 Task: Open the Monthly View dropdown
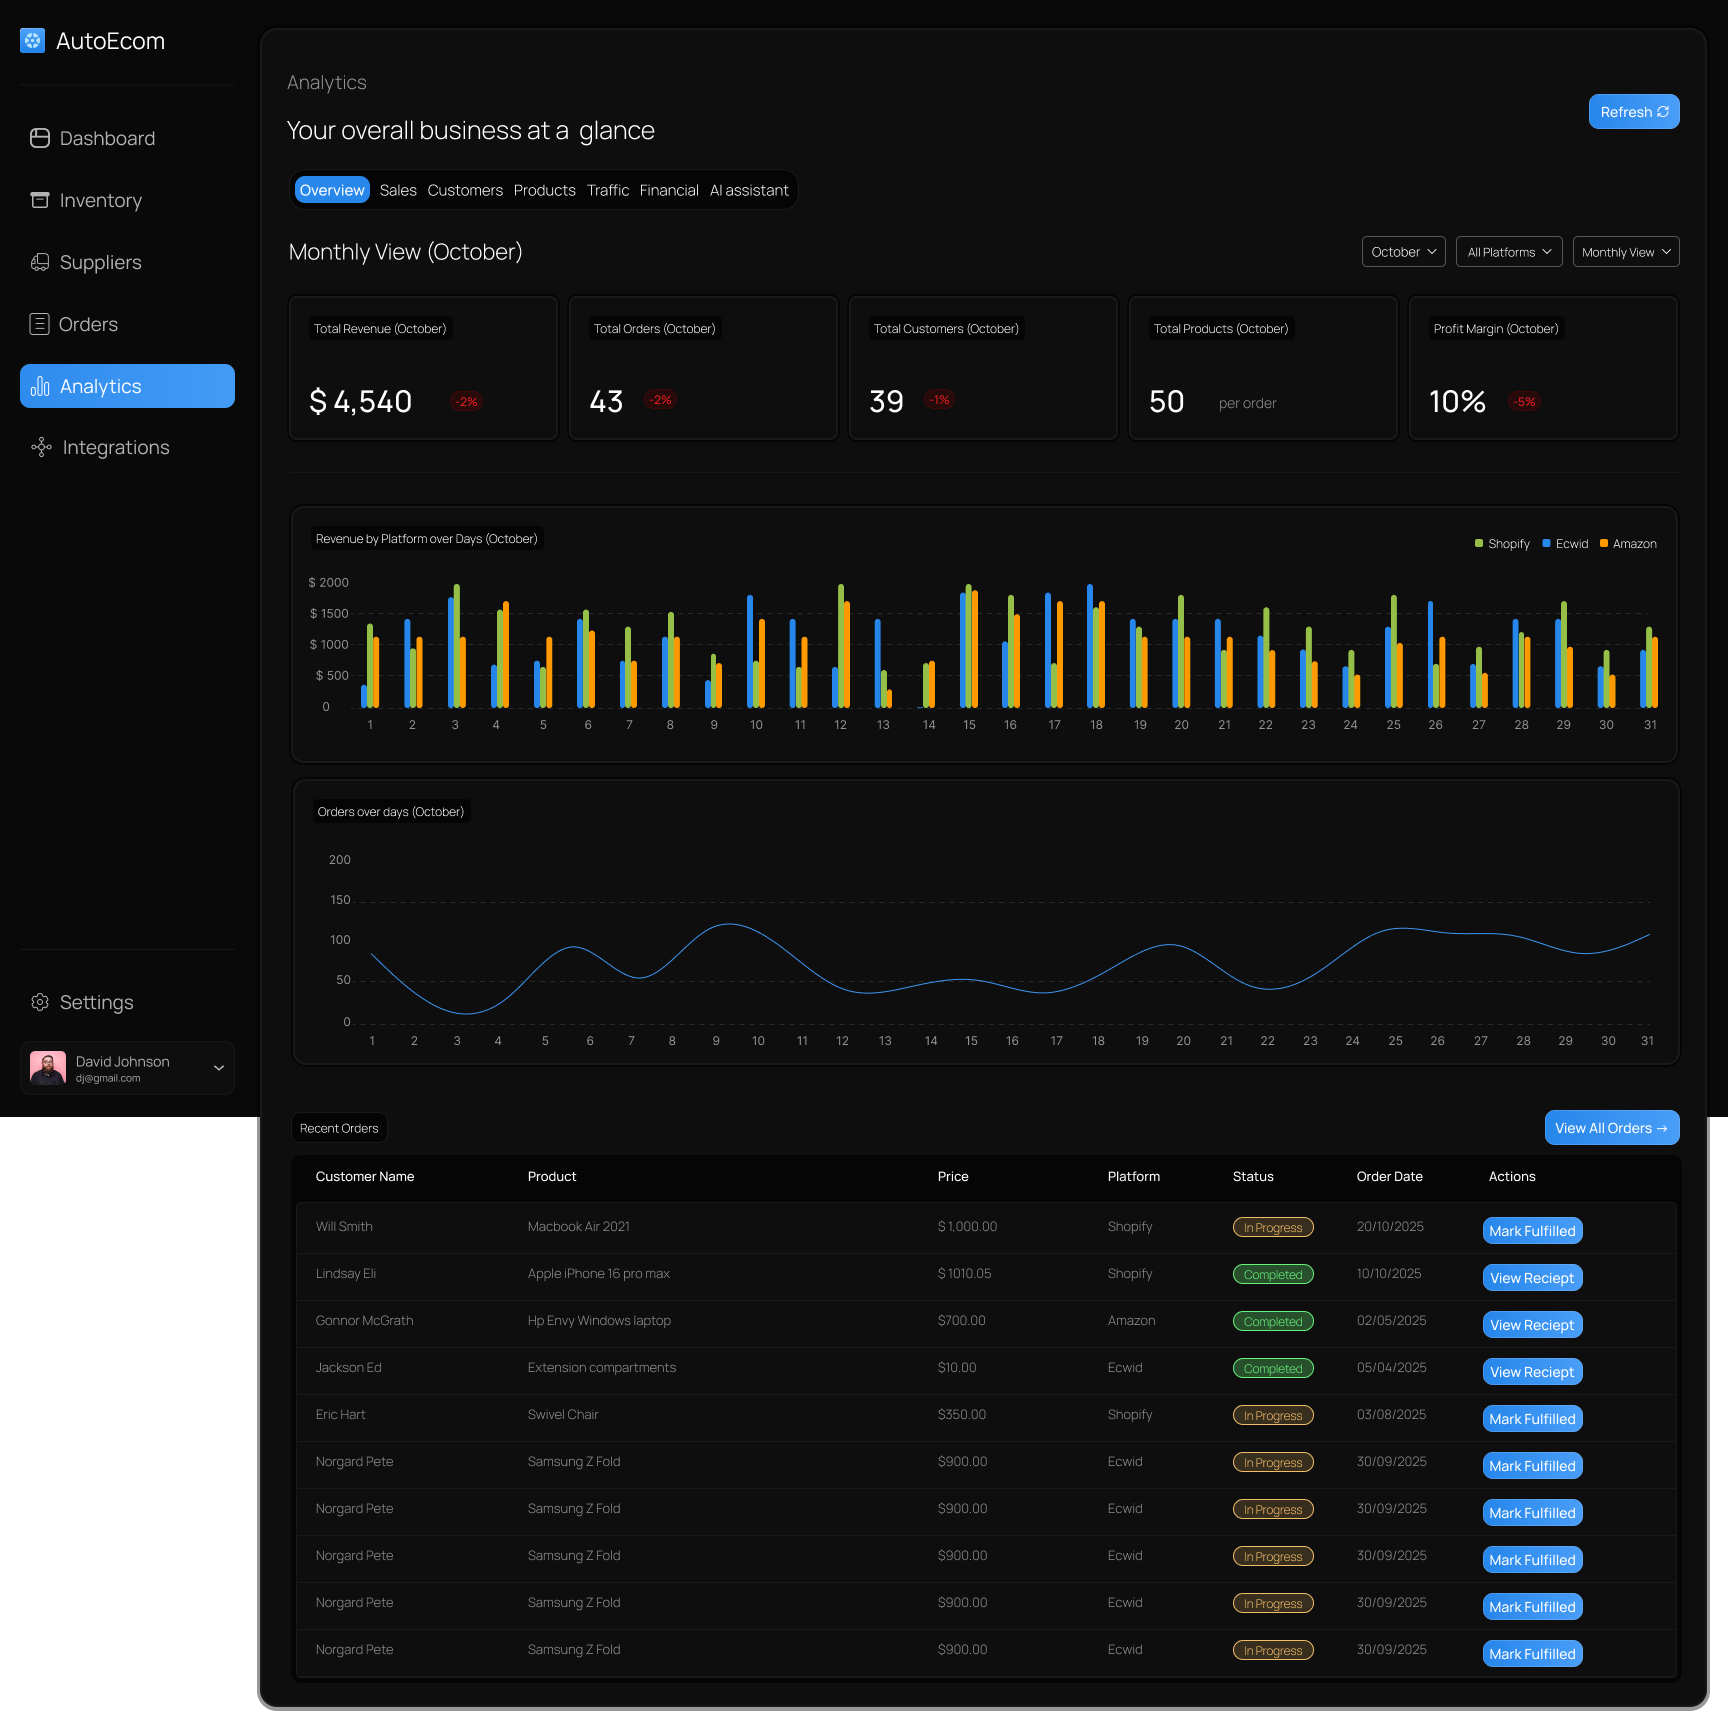(1626, 252)
